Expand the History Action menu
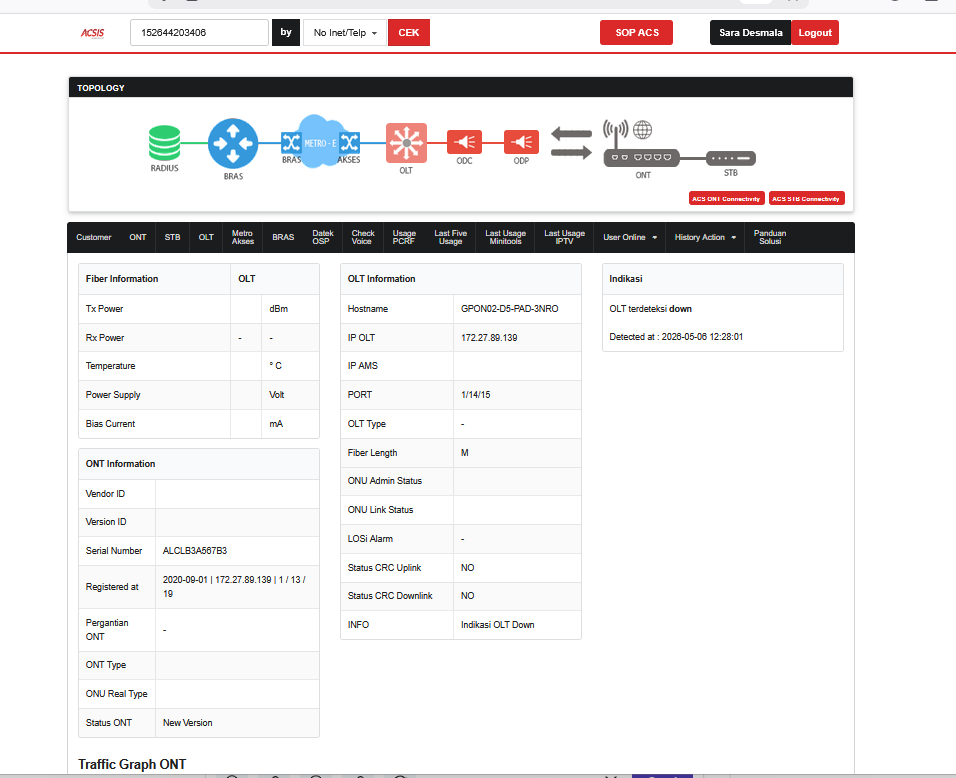The image size is (956, 778). click(705, 237)
